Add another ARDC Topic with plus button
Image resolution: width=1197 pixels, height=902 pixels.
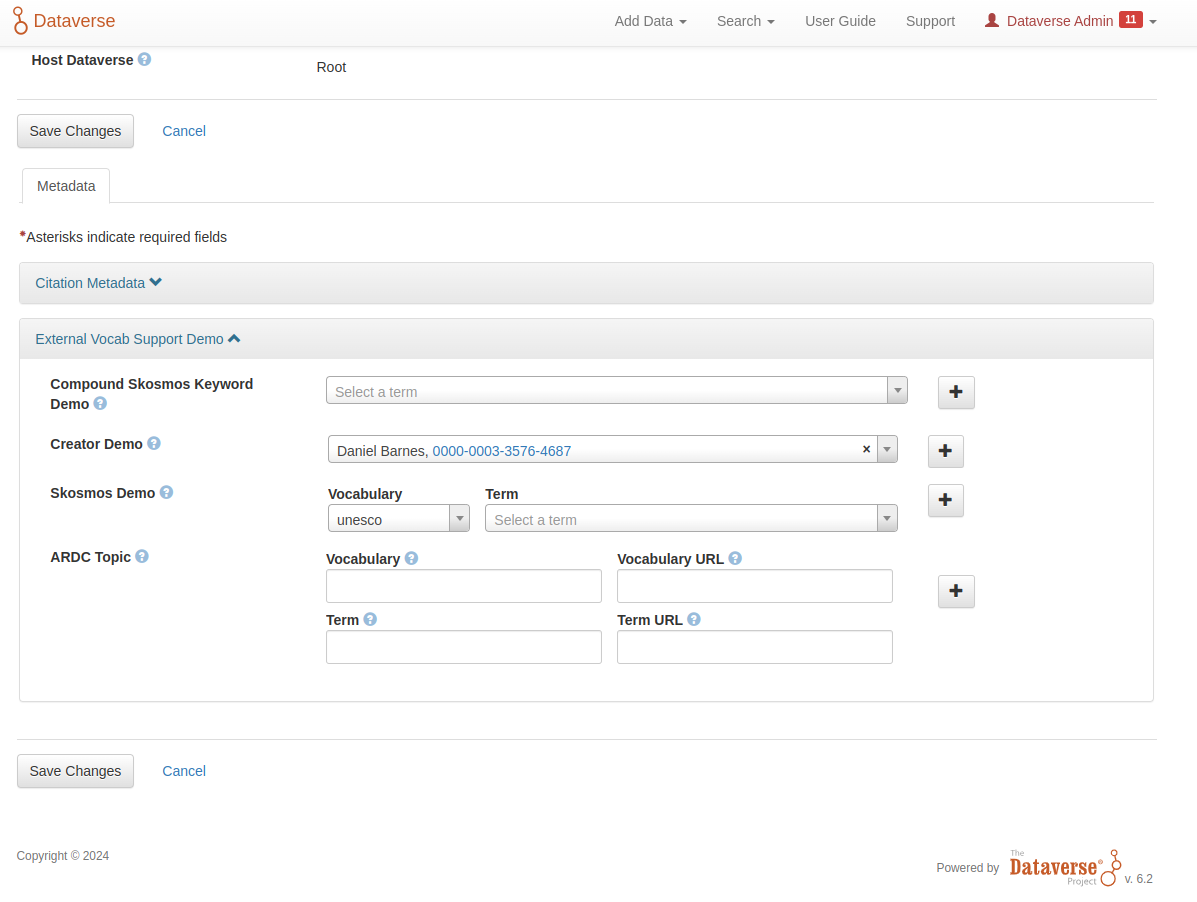coord(955,592)
